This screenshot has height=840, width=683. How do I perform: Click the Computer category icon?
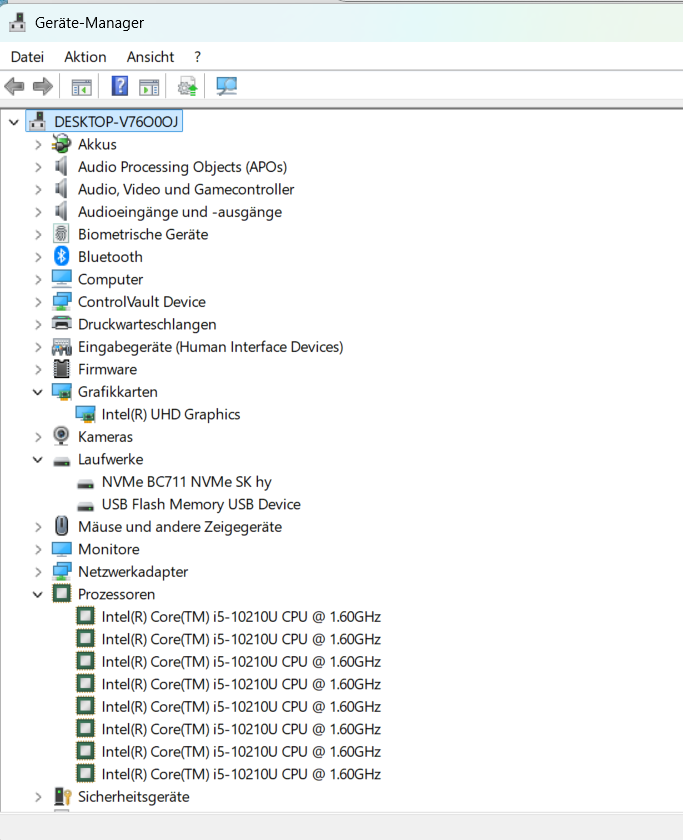(62, 279)
